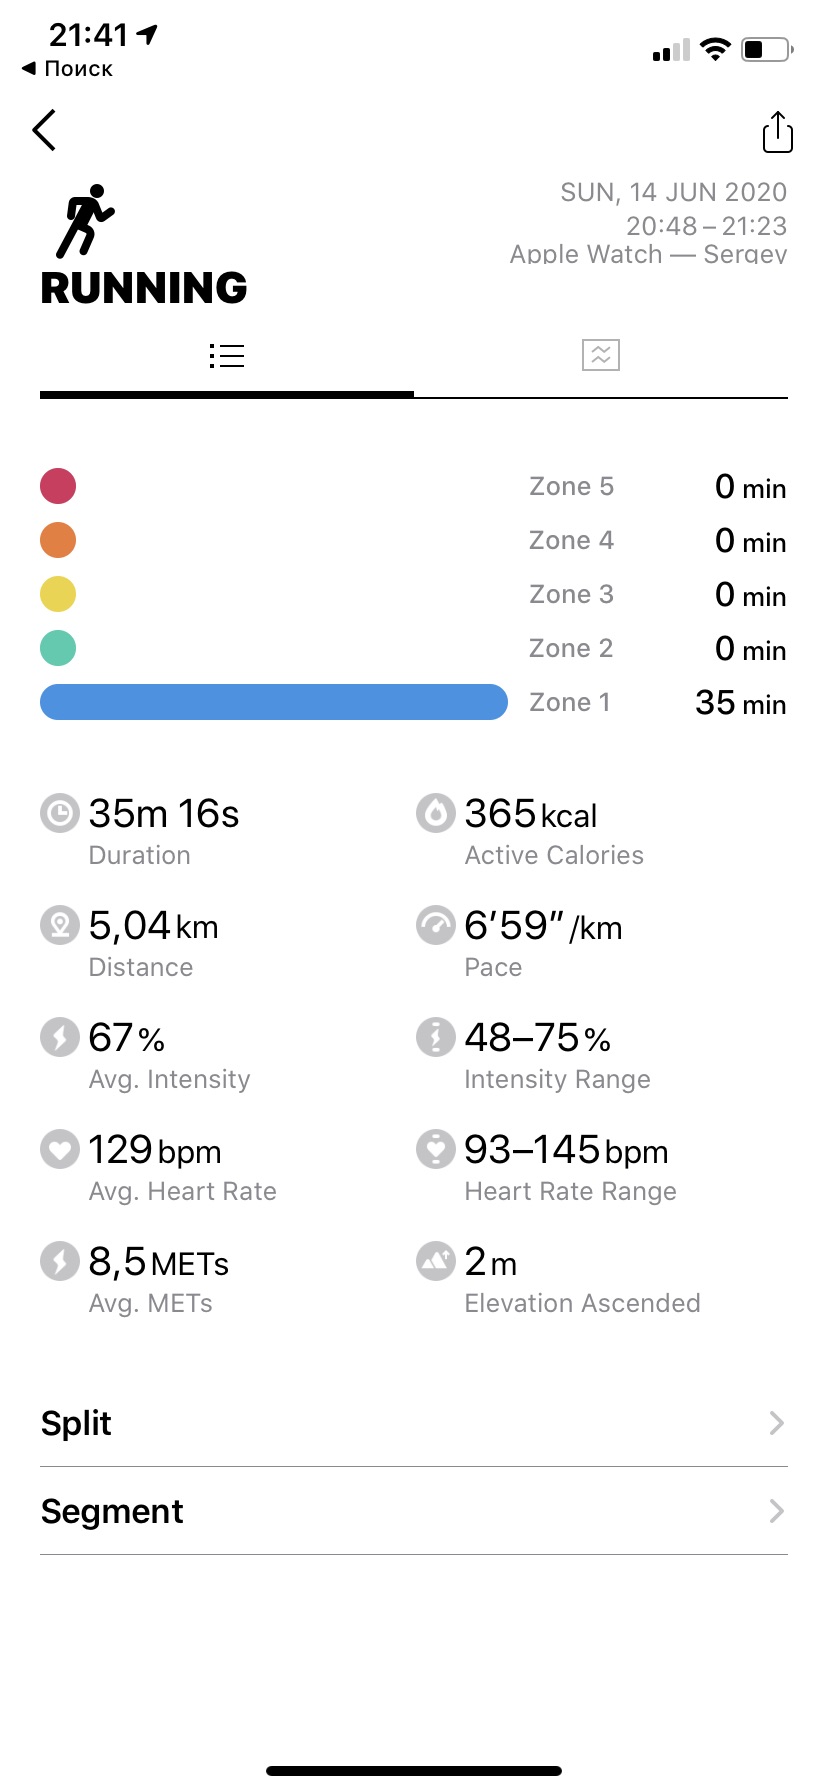Return to Поиск via status bar link
Viewport: 828px width, 1792px height.
[68, 69]
